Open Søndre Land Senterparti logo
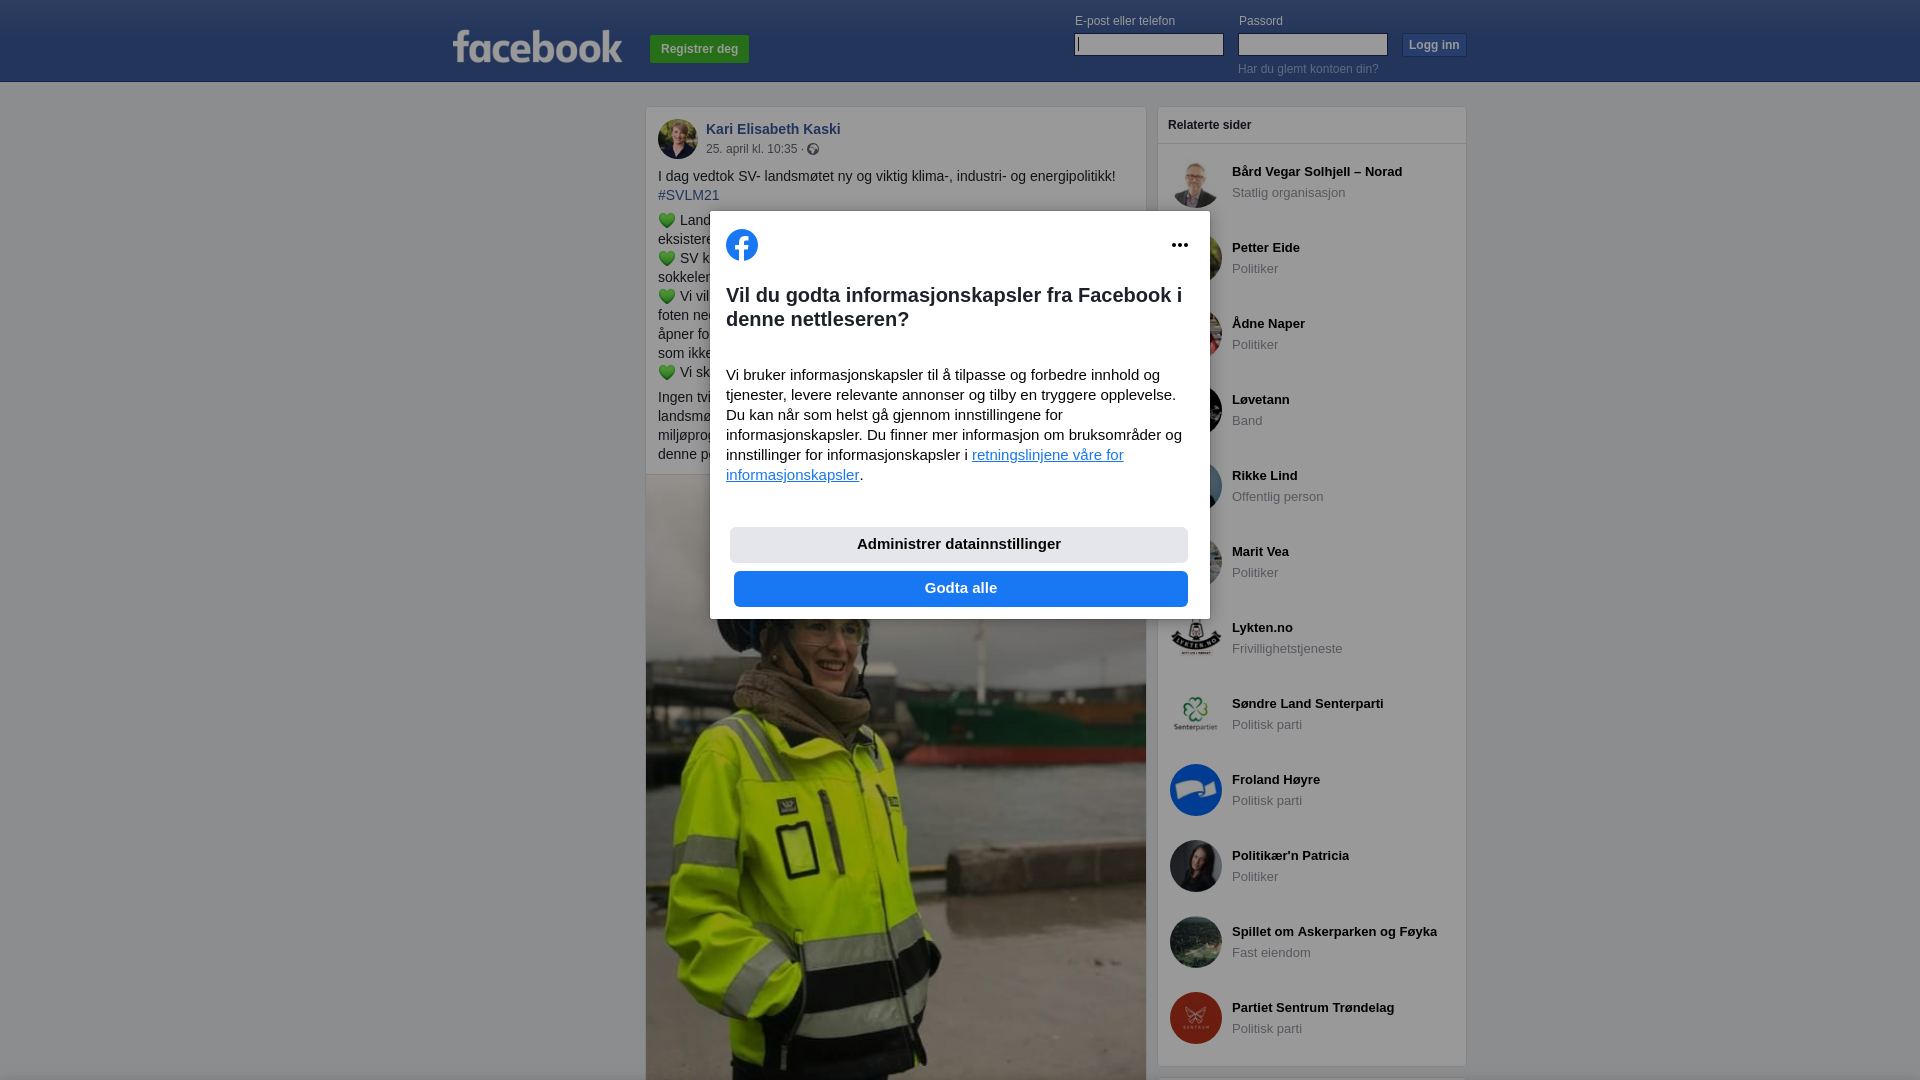Viewport: 1920px width, 1080px height. 1196,714
